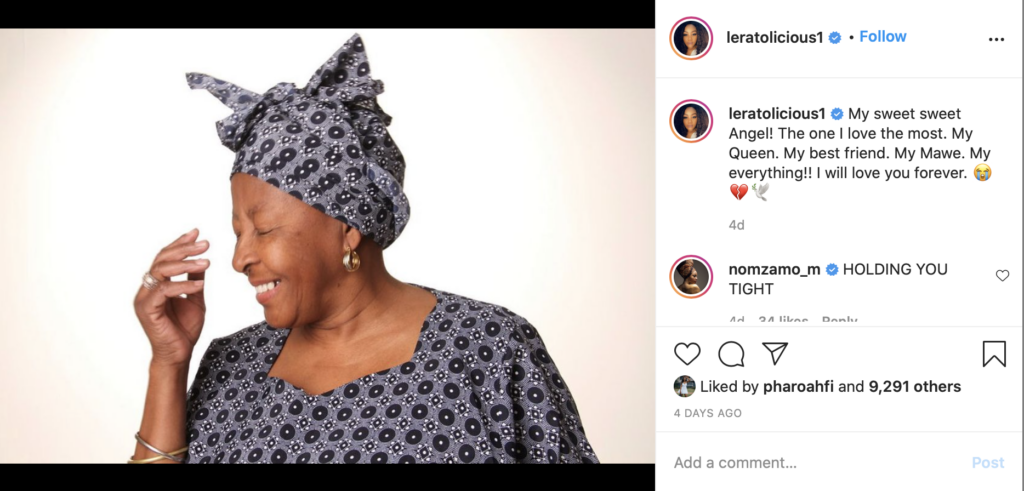This screenshot has height=491, width=1024.
Task: Click the small pharoahfi liker avatar
Action: tap(684, 387)
